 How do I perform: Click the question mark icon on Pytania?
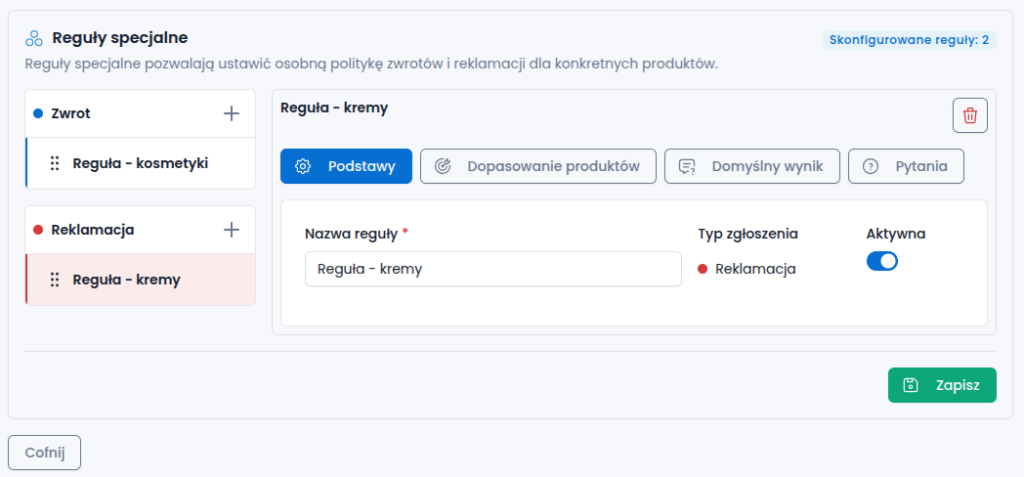pyautogui.click(x=870, y=166)
